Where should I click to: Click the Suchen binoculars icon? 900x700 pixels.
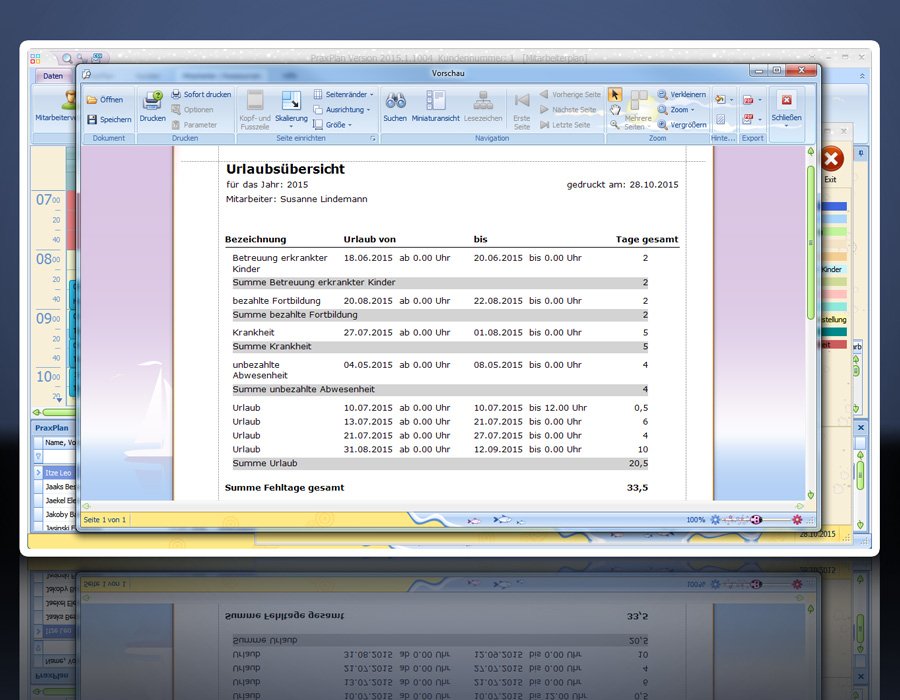pos(395,100)
